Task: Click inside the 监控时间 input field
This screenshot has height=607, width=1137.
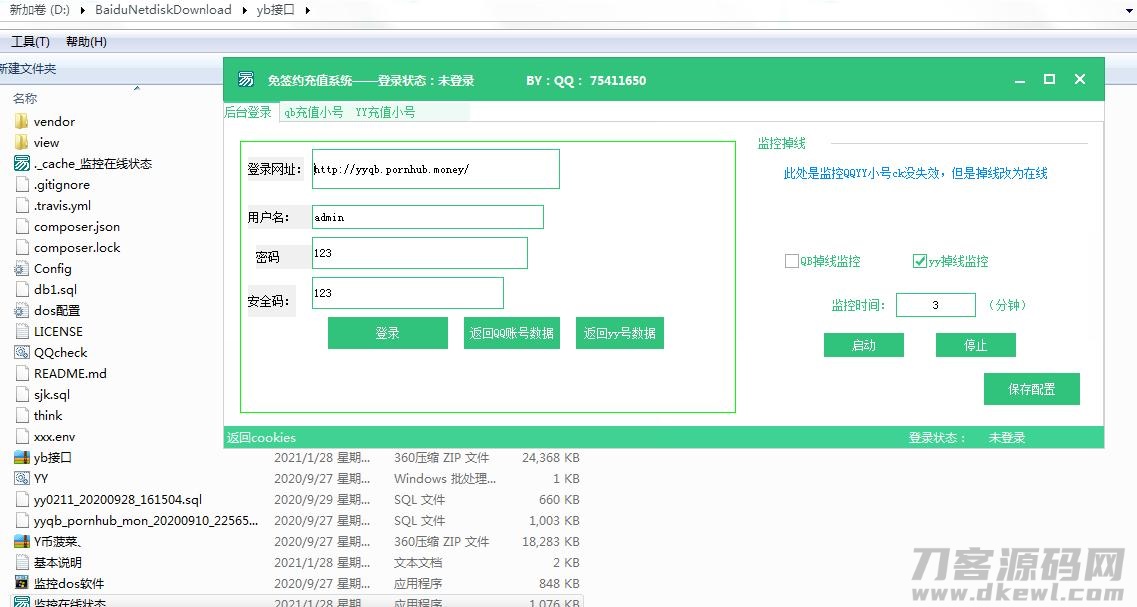Action: coord(935,304)
